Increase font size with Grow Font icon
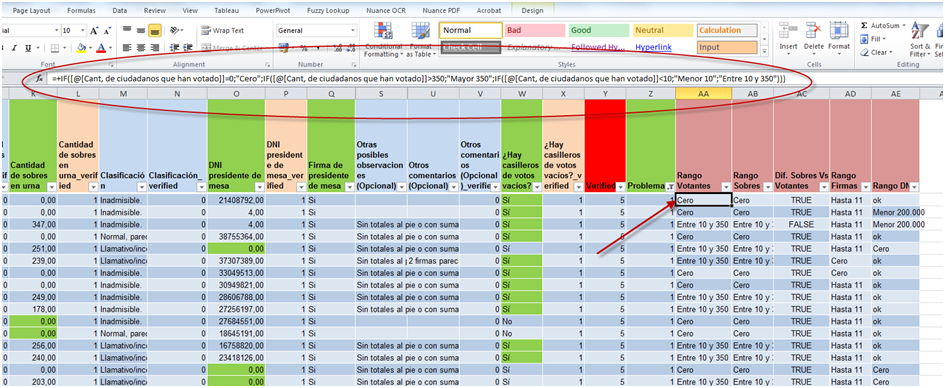Screen dimensions: 945x388 [94, 30]
